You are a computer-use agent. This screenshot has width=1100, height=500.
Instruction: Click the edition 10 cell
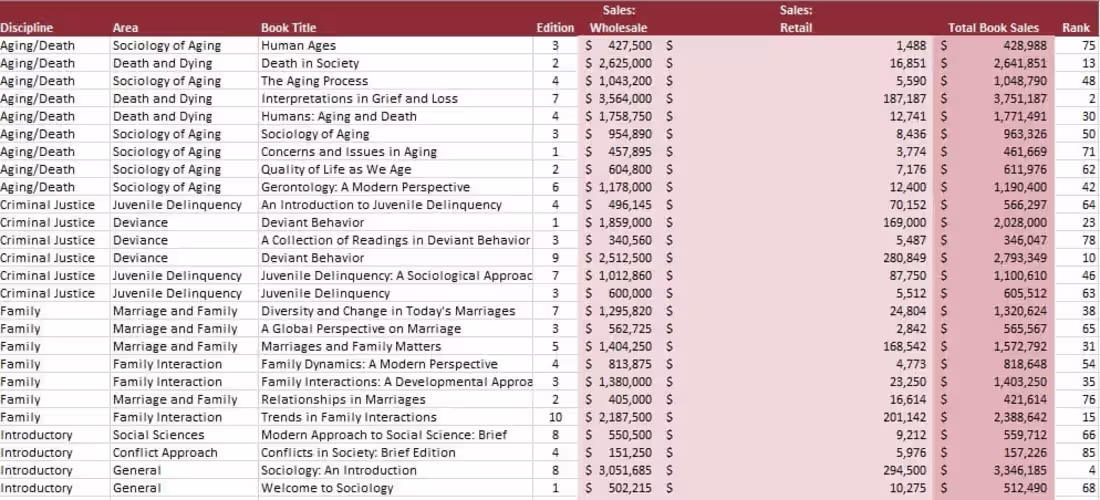(555, 417)
